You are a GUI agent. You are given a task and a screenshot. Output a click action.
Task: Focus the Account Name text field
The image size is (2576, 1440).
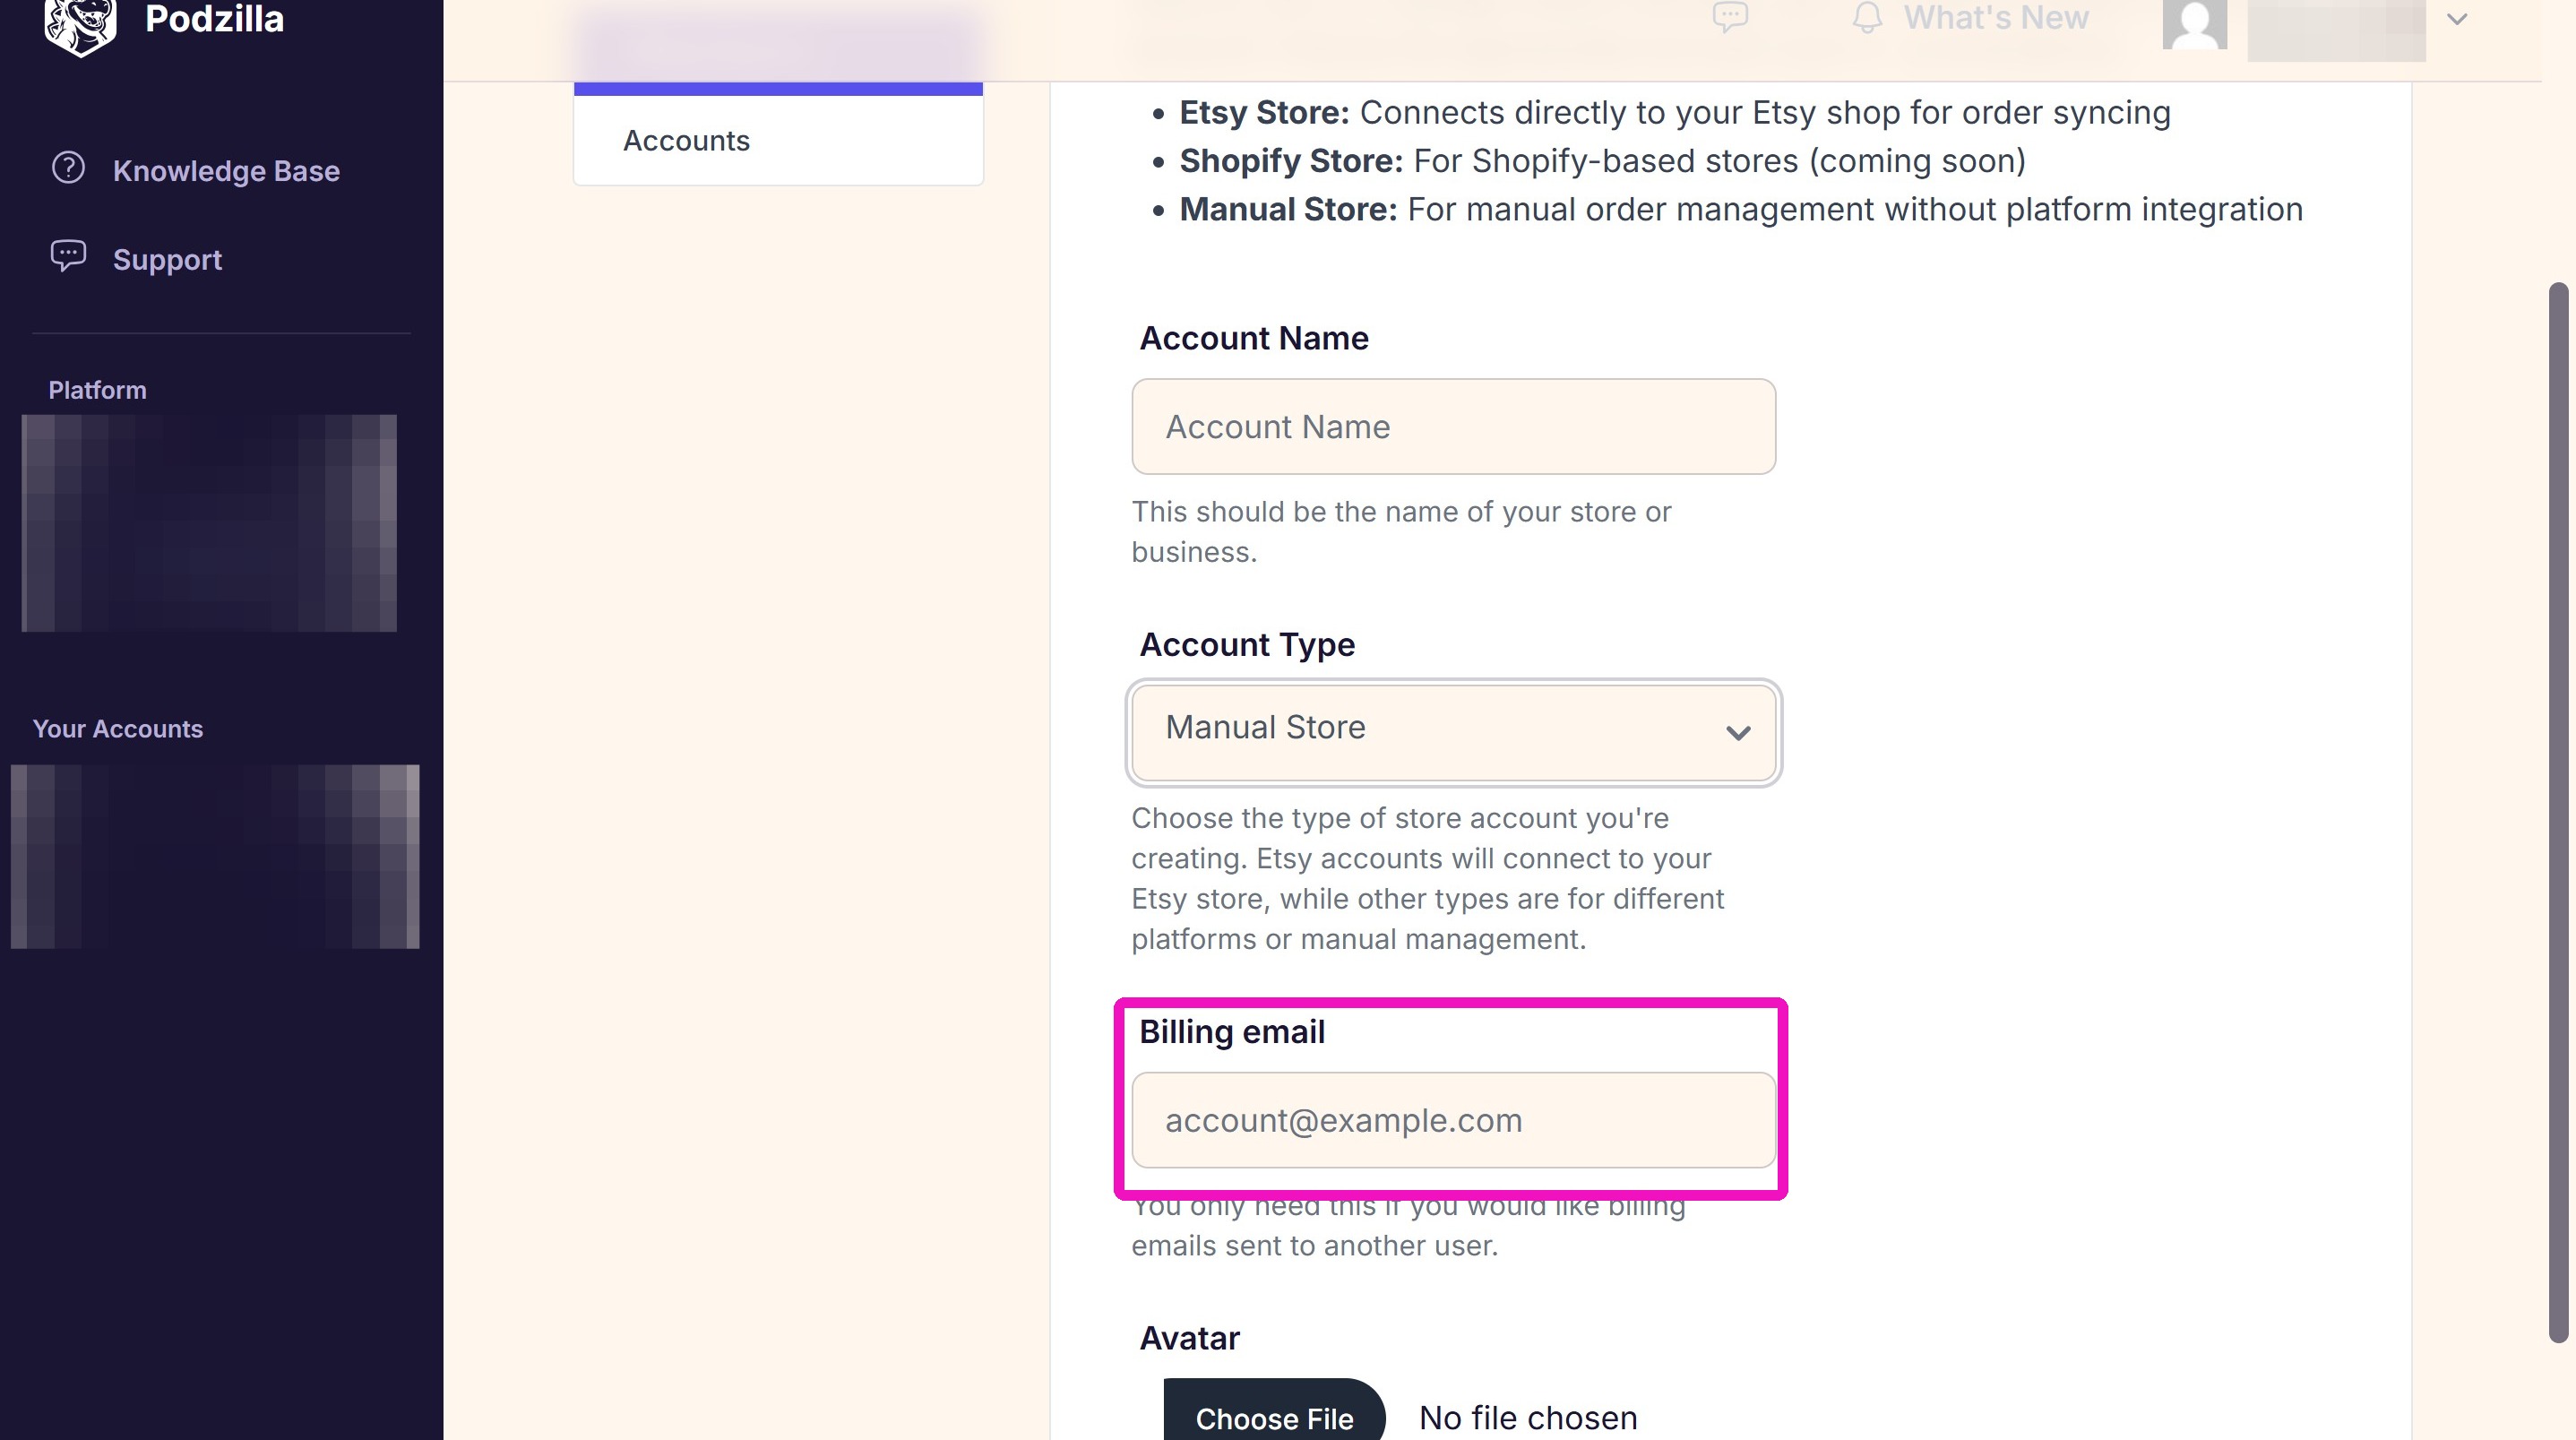tap(1453, 426)
